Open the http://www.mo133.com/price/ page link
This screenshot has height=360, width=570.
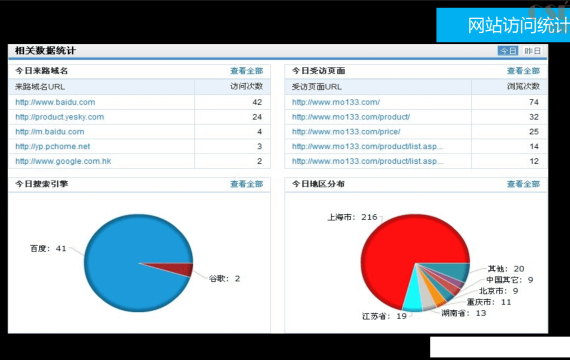pyautogui.click(x=346, y=132)
